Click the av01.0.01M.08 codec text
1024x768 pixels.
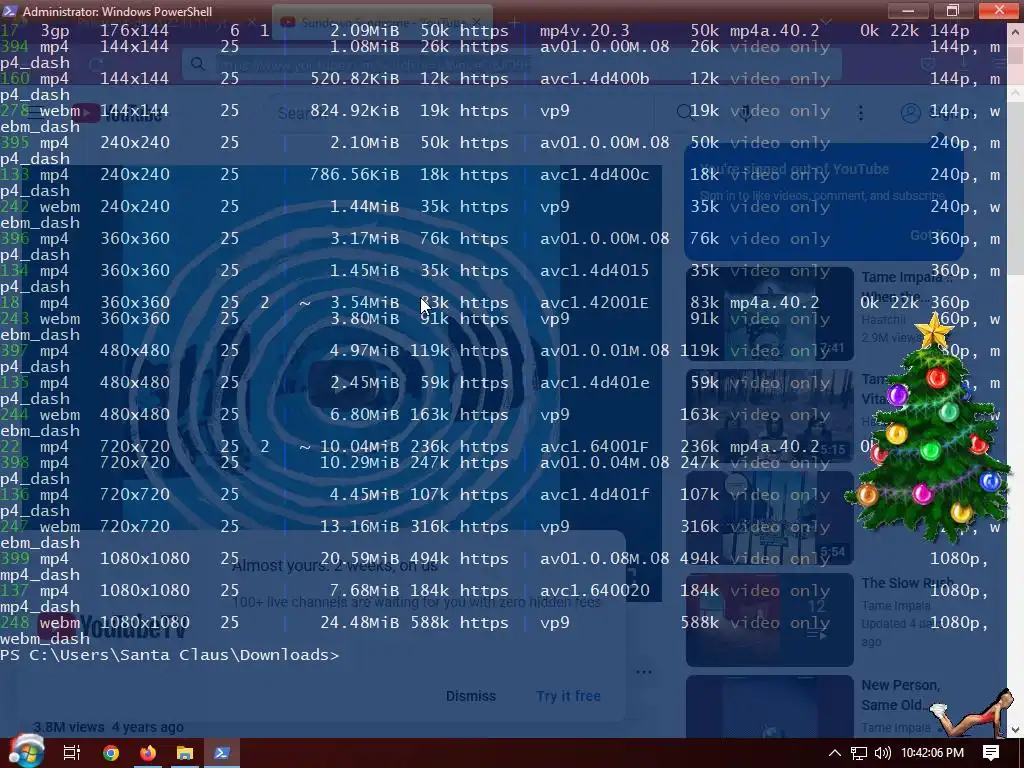(x=605, y=351)
